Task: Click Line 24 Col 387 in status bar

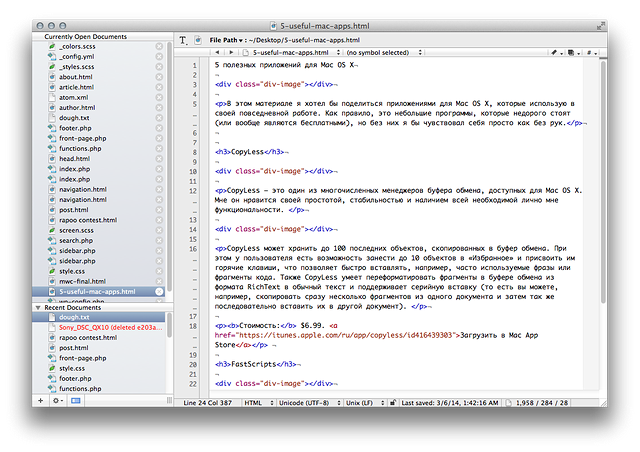Action: [x=207, y=403]
